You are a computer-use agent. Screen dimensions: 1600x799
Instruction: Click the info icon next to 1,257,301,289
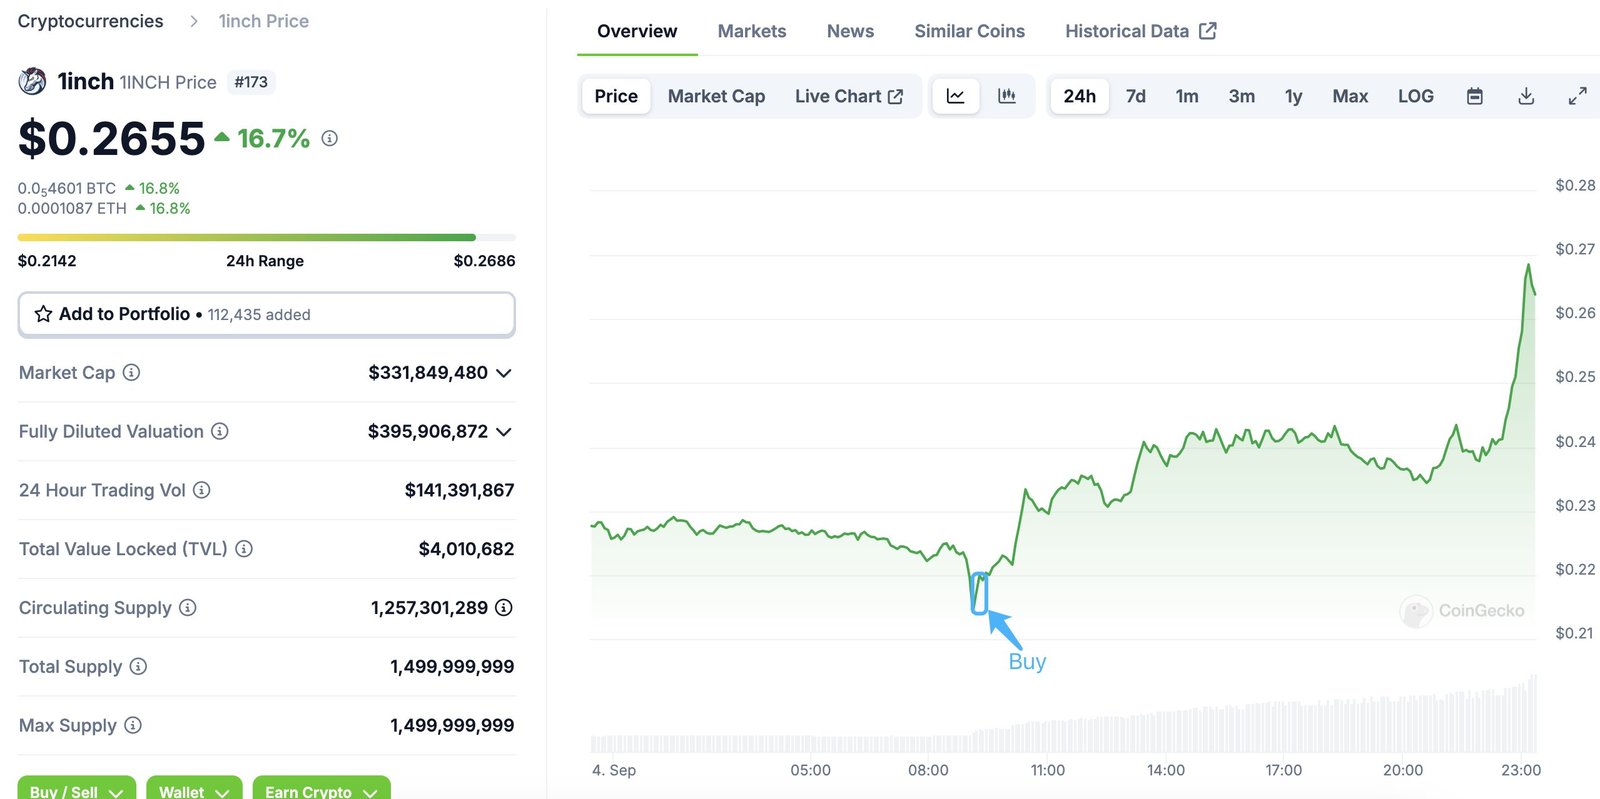click(x=504, y=608)
